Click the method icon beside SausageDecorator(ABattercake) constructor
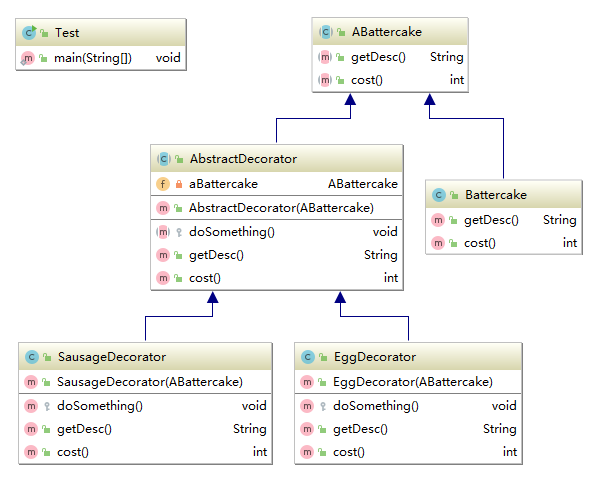Image resolution: width=599 pixels, height=481 pixels. (x=31, y=382)
